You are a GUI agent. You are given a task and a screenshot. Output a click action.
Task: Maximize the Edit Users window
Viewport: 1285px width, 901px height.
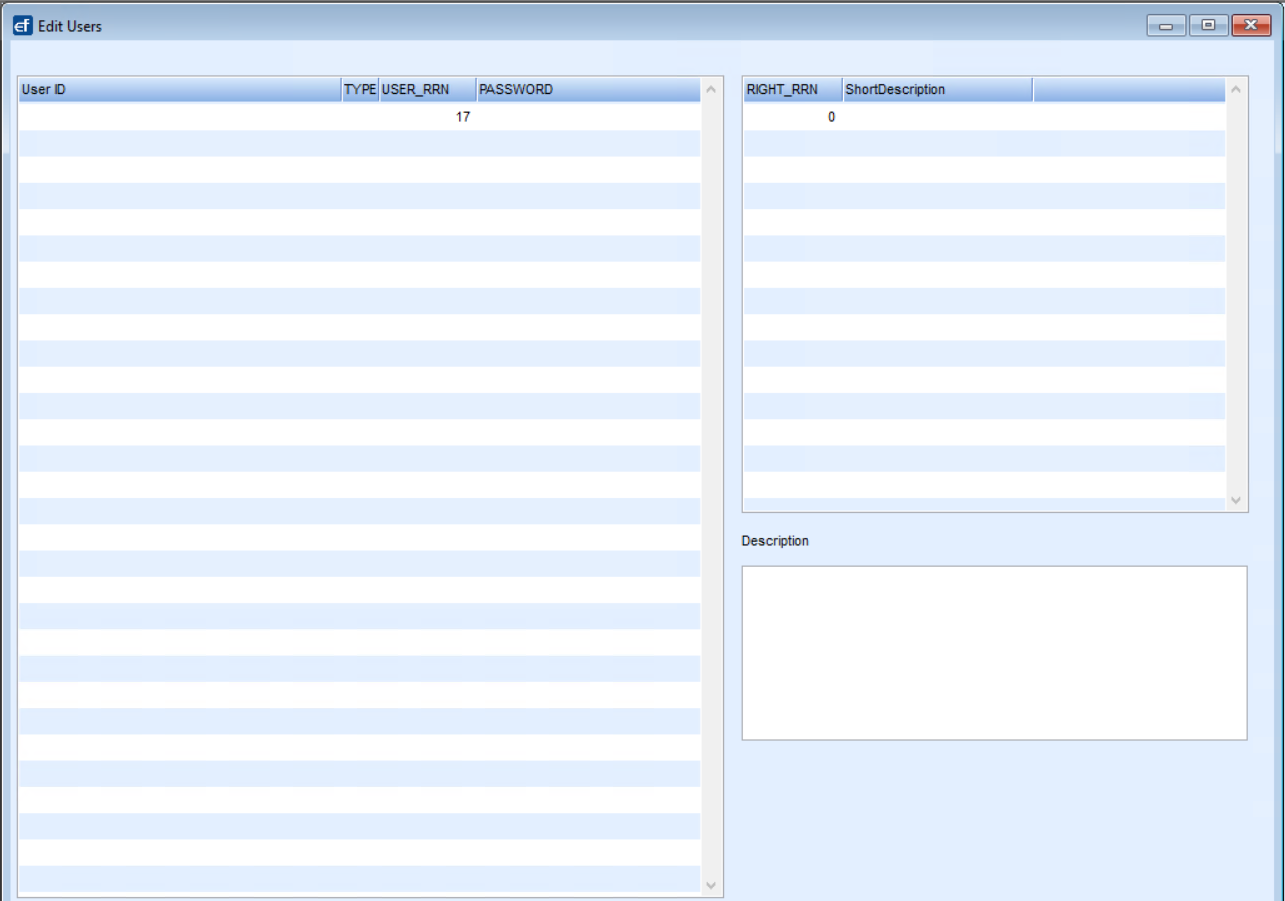click(1209, 26)
